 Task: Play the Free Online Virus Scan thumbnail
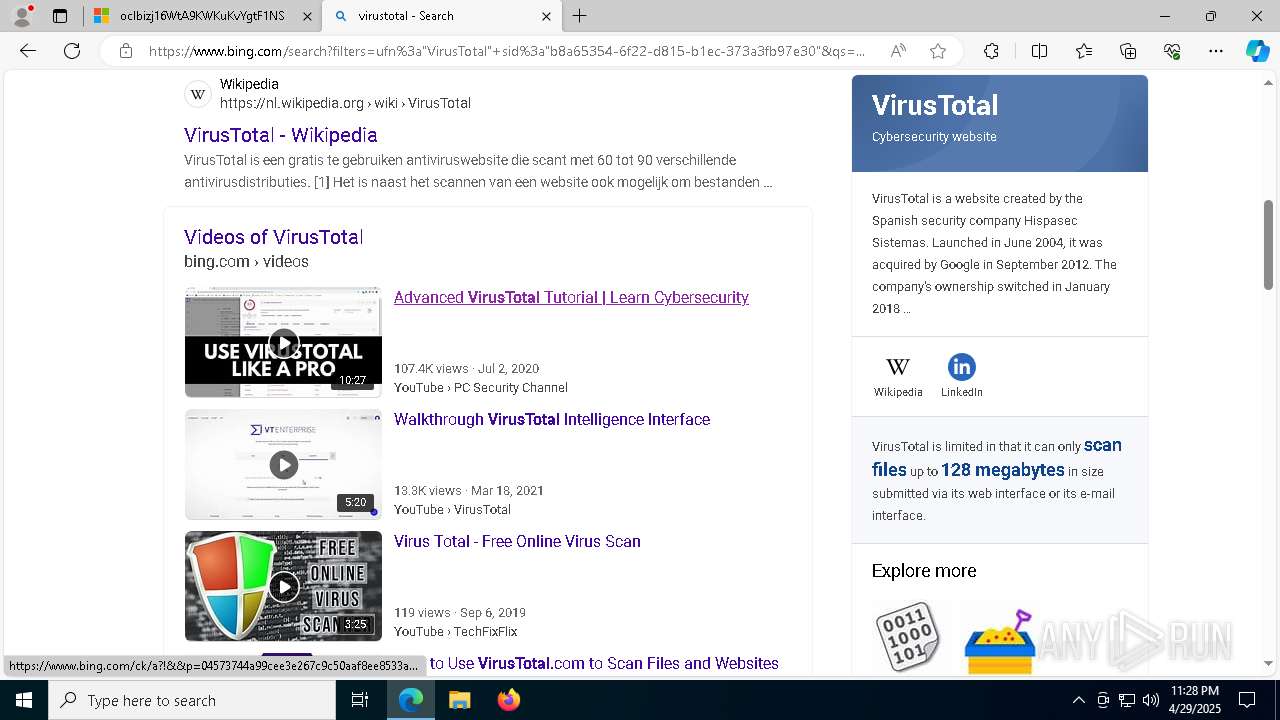[x=283, y=586]
